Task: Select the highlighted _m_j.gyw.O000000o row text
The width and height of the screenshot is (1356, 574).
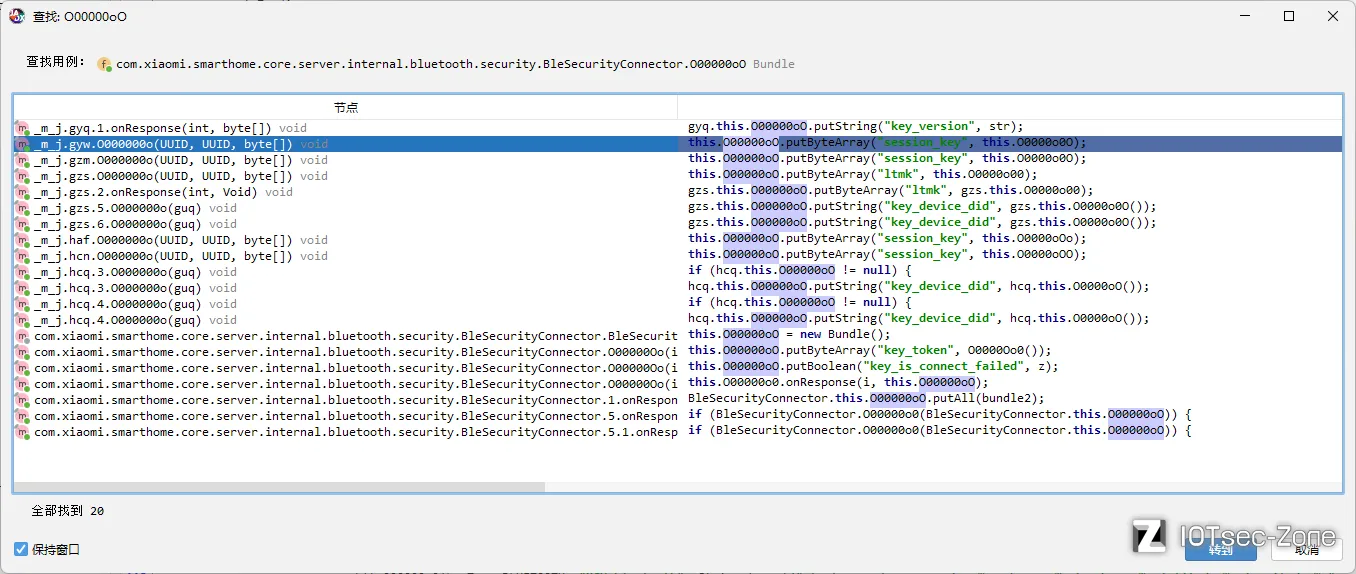Action: click(x=180, y=144)
